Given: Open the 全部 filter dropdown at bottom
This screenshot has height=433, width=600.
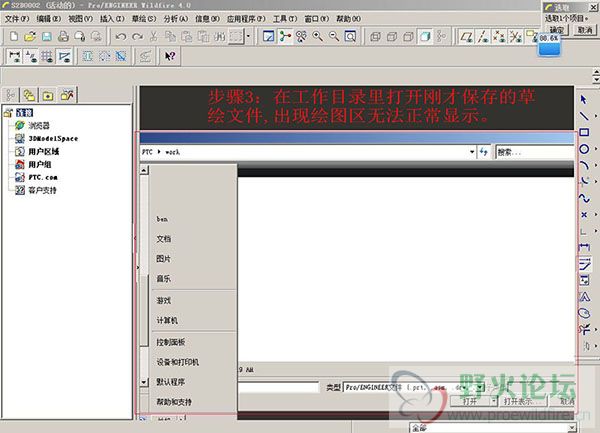Looking at the screenshot, I should click(x=572, y=428).
